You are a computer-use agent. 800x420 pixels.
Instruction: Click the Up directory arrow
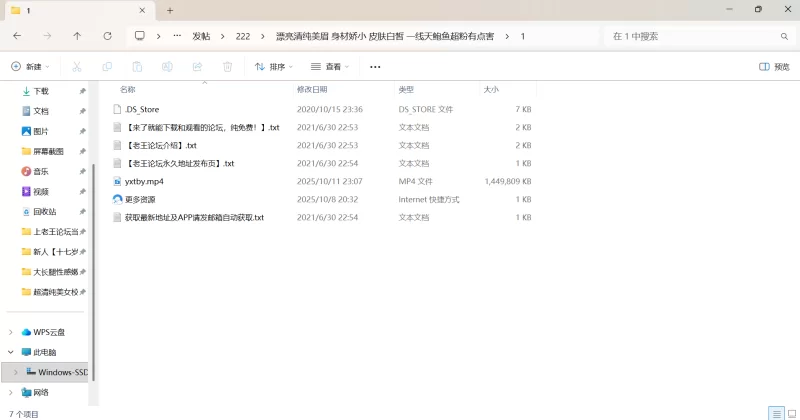pyautogui.click(x=77, y=36)
